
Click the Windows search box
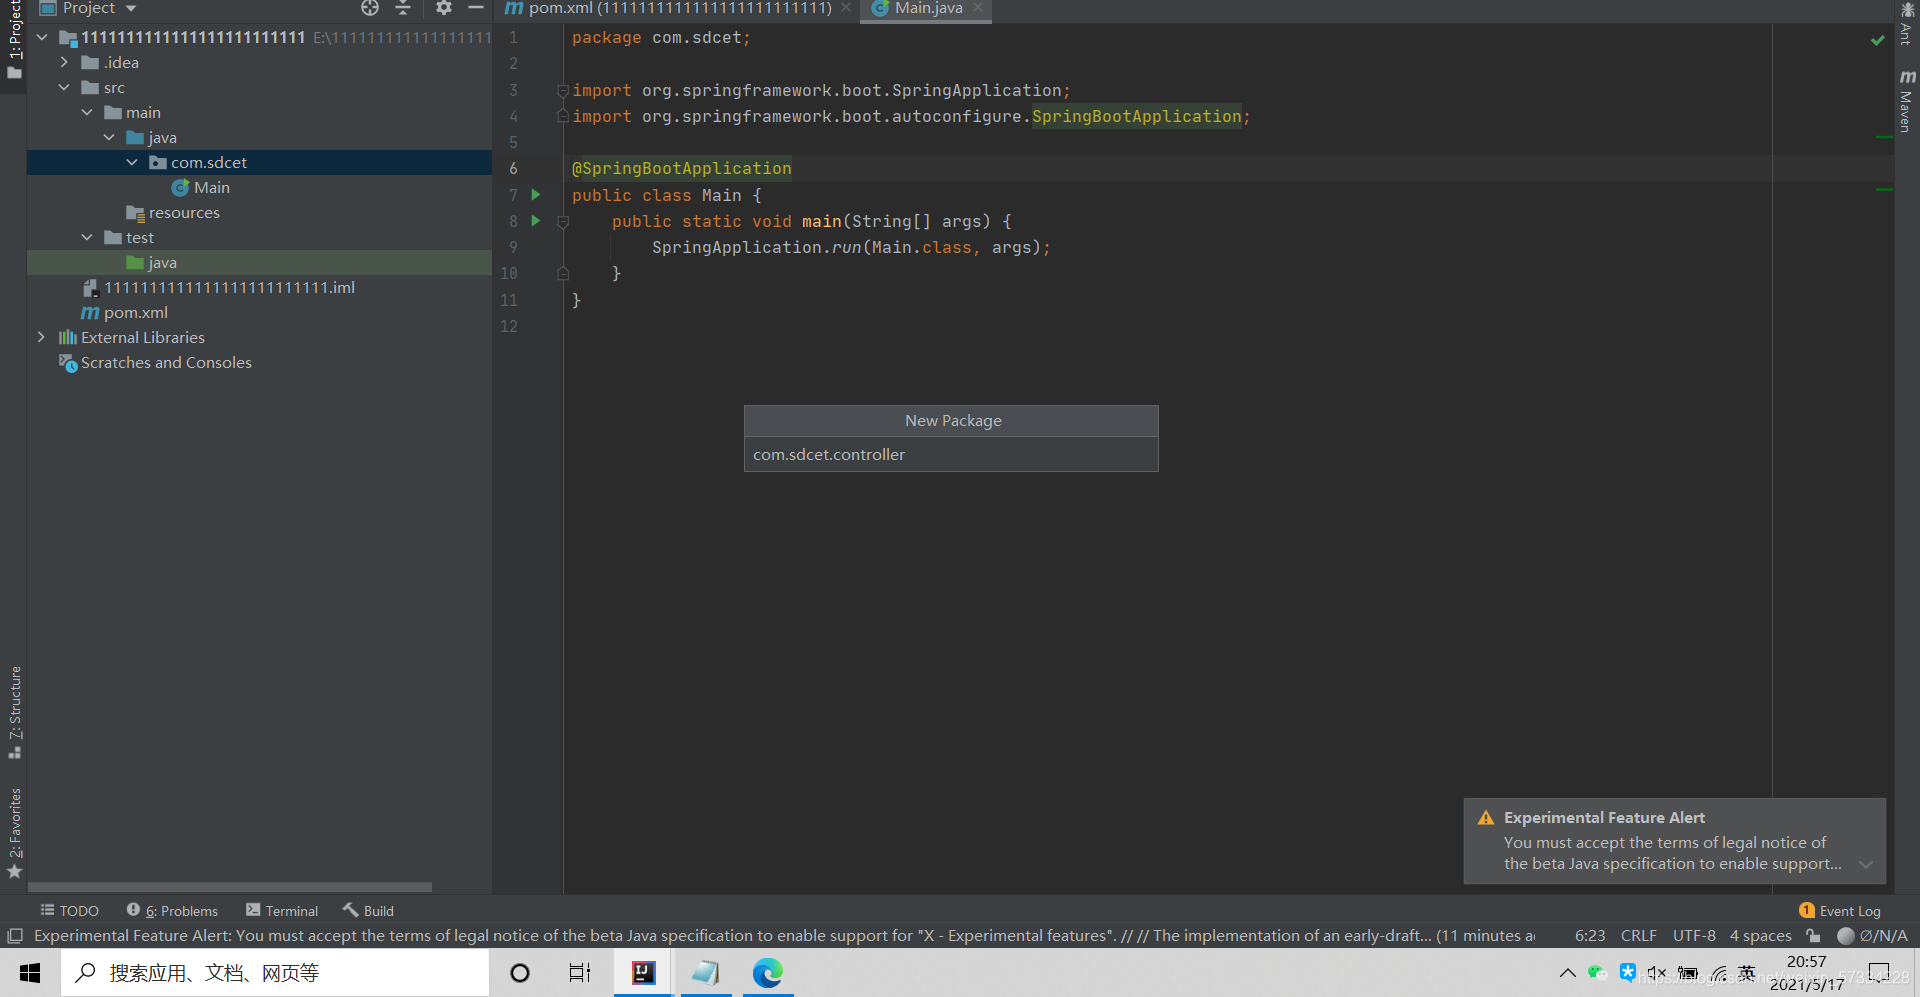275,972
